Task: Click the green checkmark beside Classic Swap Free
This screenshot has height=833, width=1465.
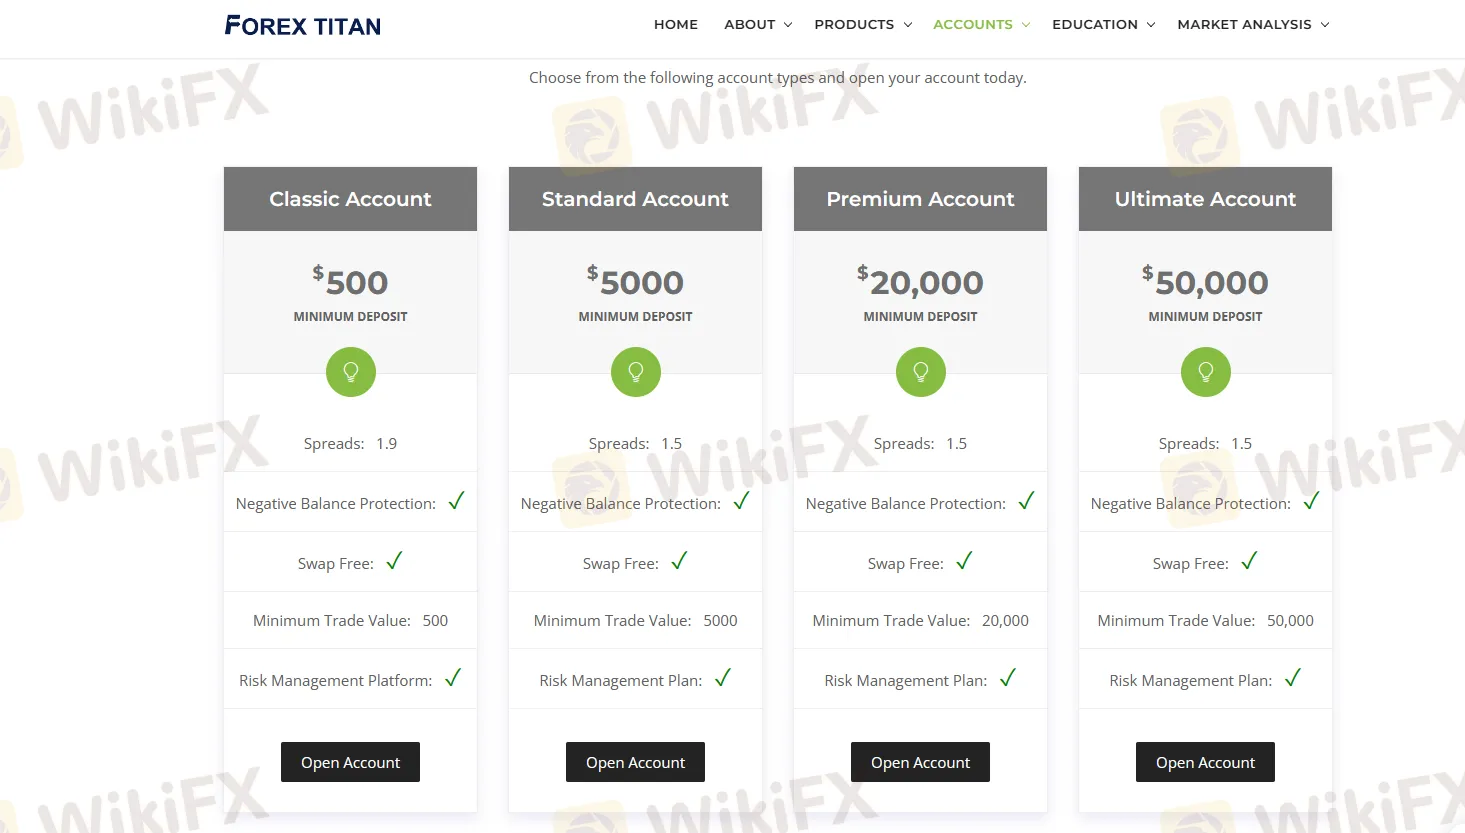Action: pyautogui.click(x=394, y=561)
